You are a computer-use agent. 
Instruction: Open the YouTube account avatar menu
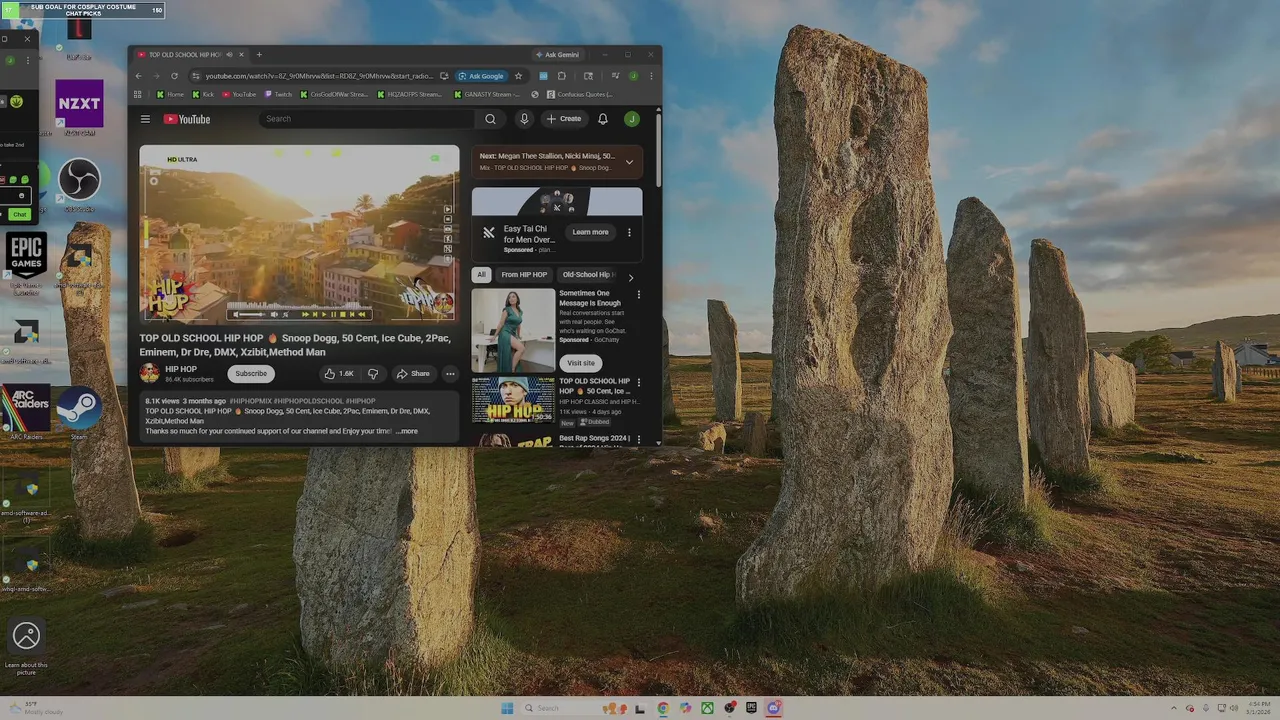tap(632, 119)
